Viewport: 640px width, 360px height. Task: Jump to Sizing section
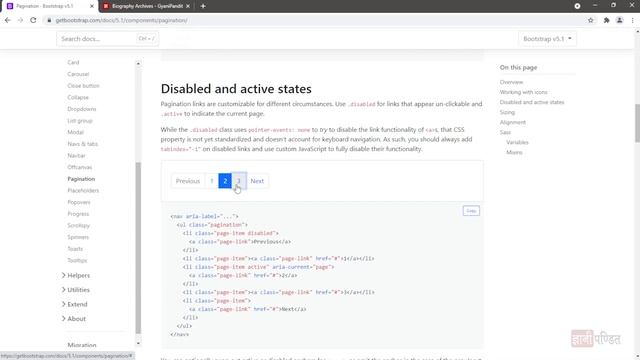(x=507, y=112)
